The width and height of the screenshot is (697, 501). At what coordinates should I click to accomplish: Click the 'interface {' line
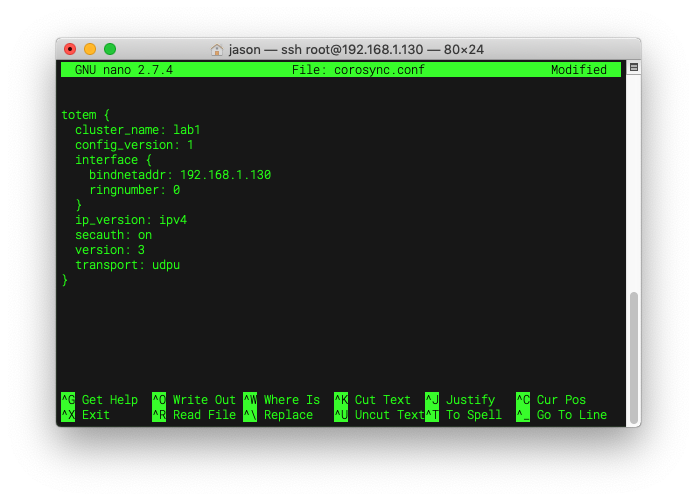113,160
